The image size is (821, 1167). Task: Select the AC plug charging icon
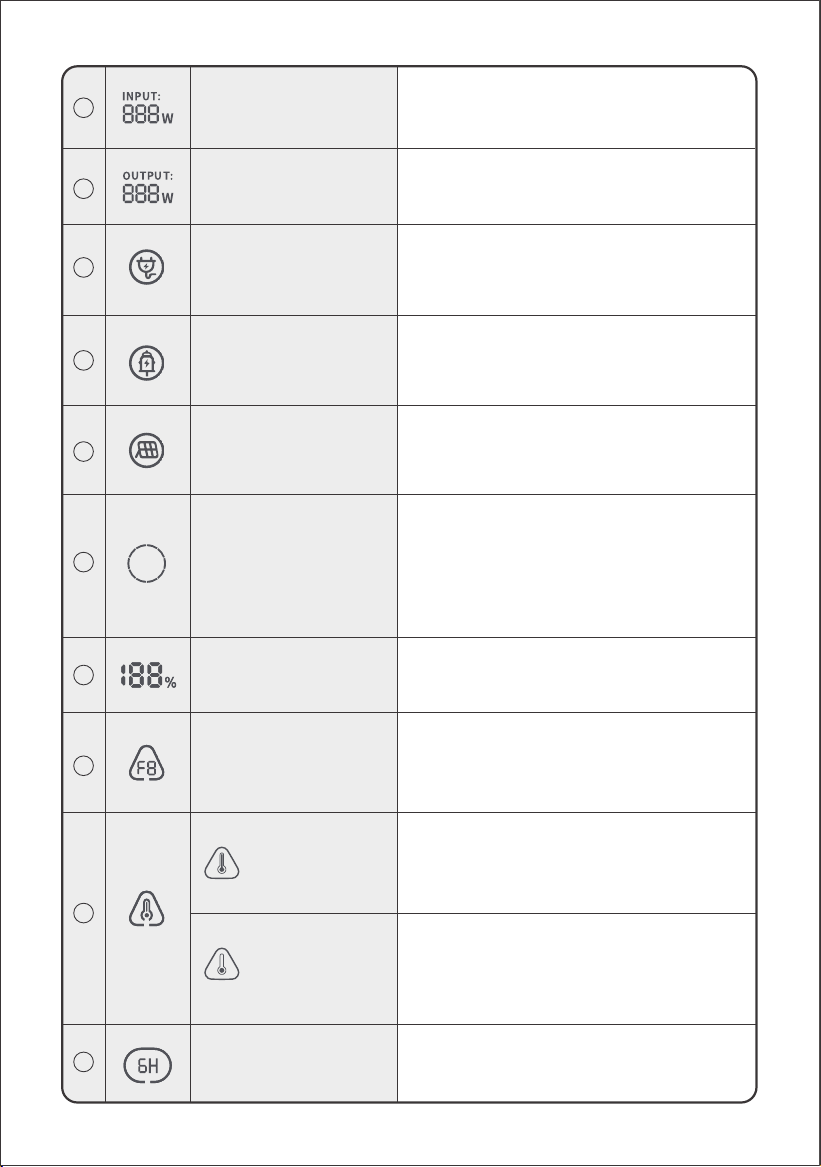(x=147, y=267)
